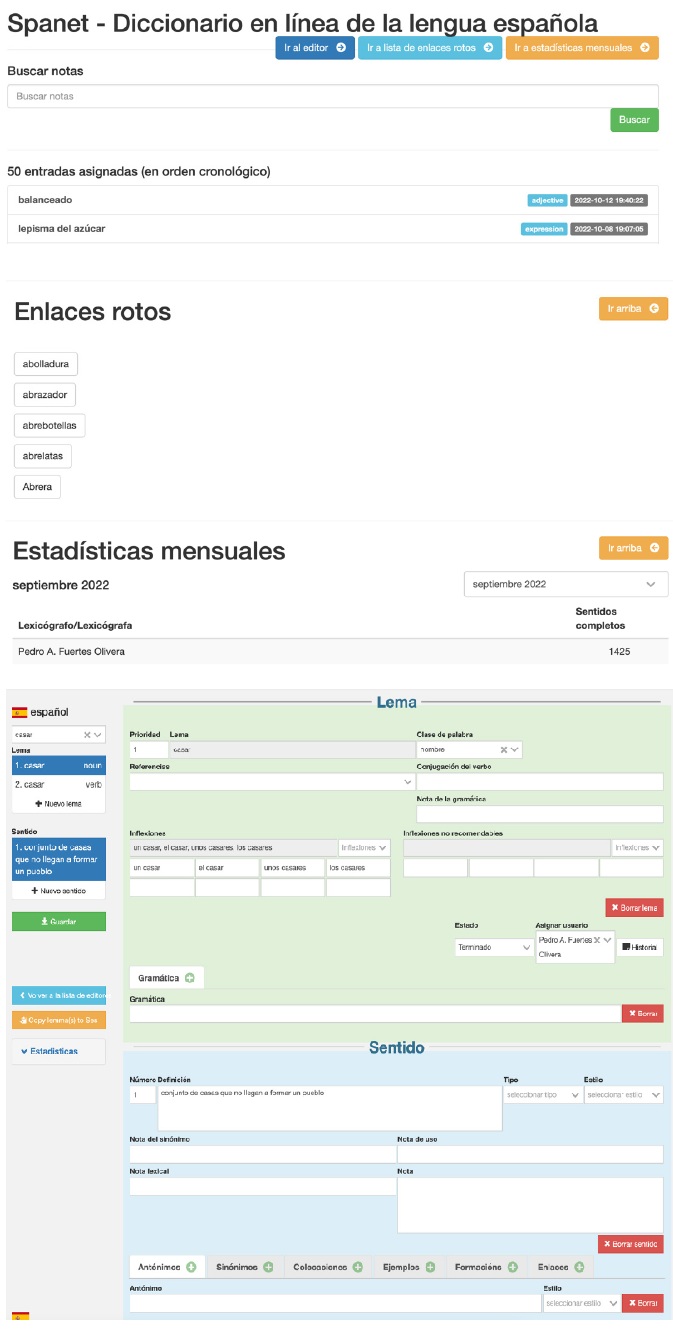Open the septiembre 2022 month dropdown
The height and width of the screenshot is (1330, 673).
[566, 584]
